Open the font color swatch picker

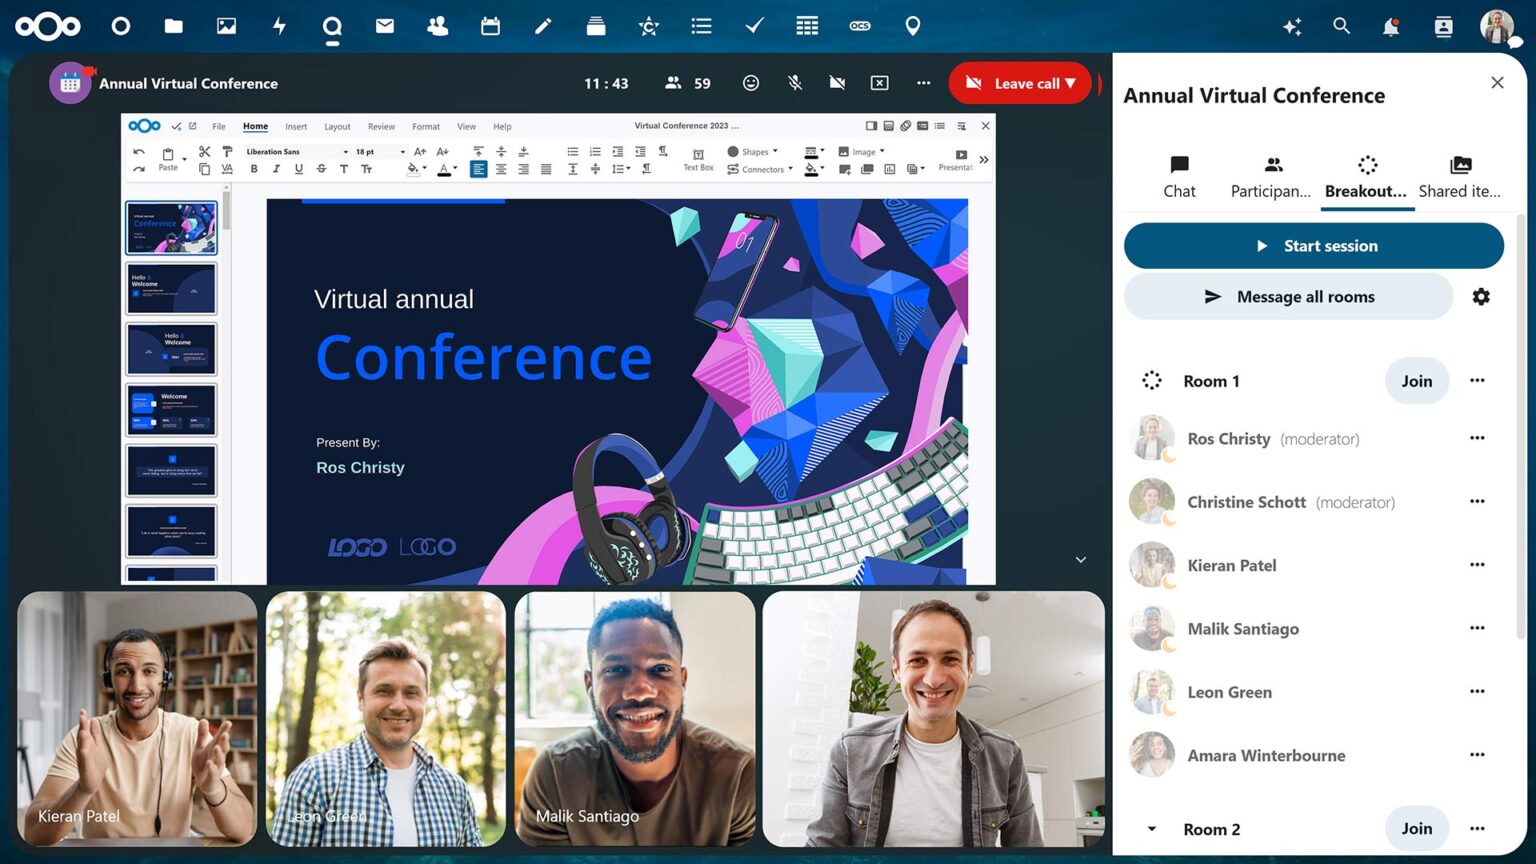click(446, 169)
